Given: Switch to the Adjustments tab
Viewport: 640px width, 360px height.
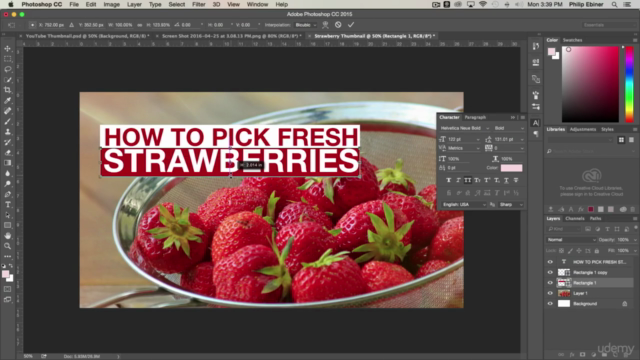Looking at the screenshot, I should click(582, 129).
